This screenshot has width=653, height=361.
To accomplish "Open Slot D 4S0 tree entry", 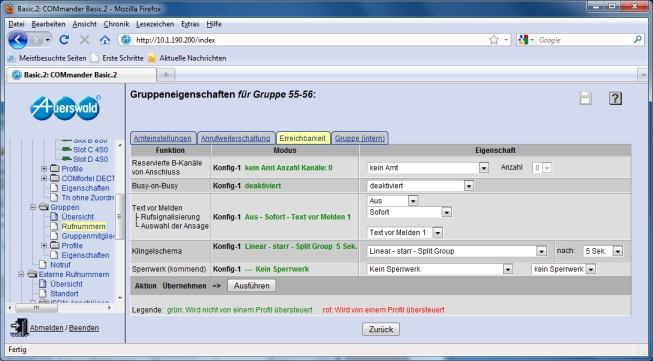I will [90, 159].
